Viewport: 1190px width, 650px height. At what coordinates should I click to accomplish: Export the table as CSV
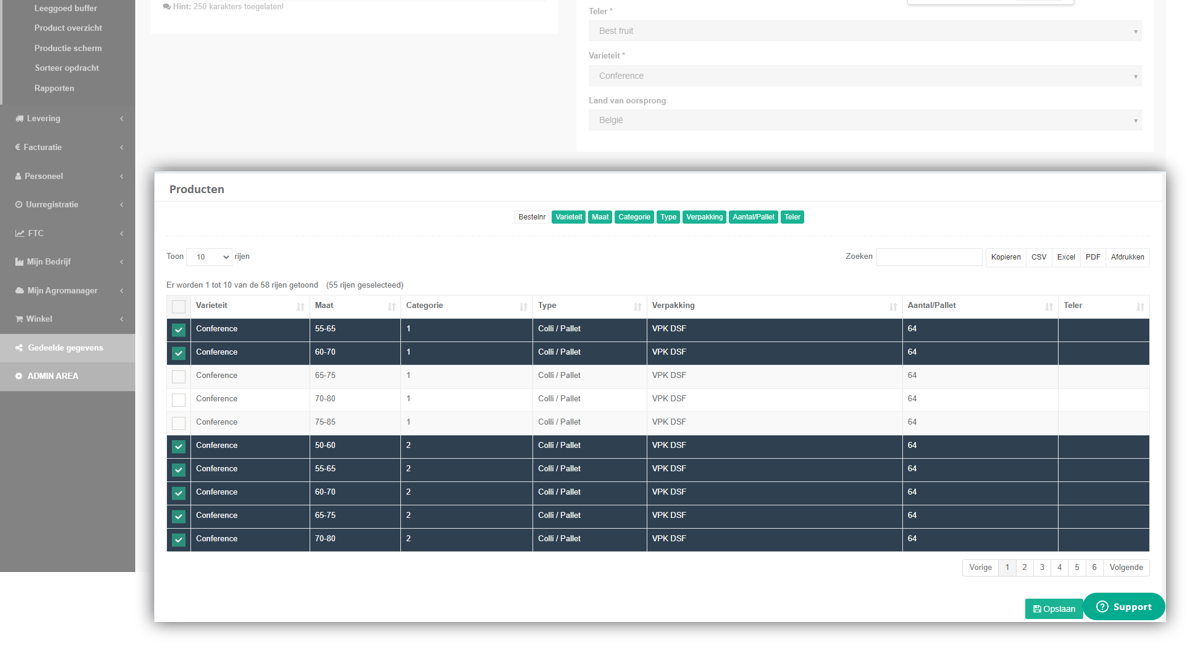1039,257
